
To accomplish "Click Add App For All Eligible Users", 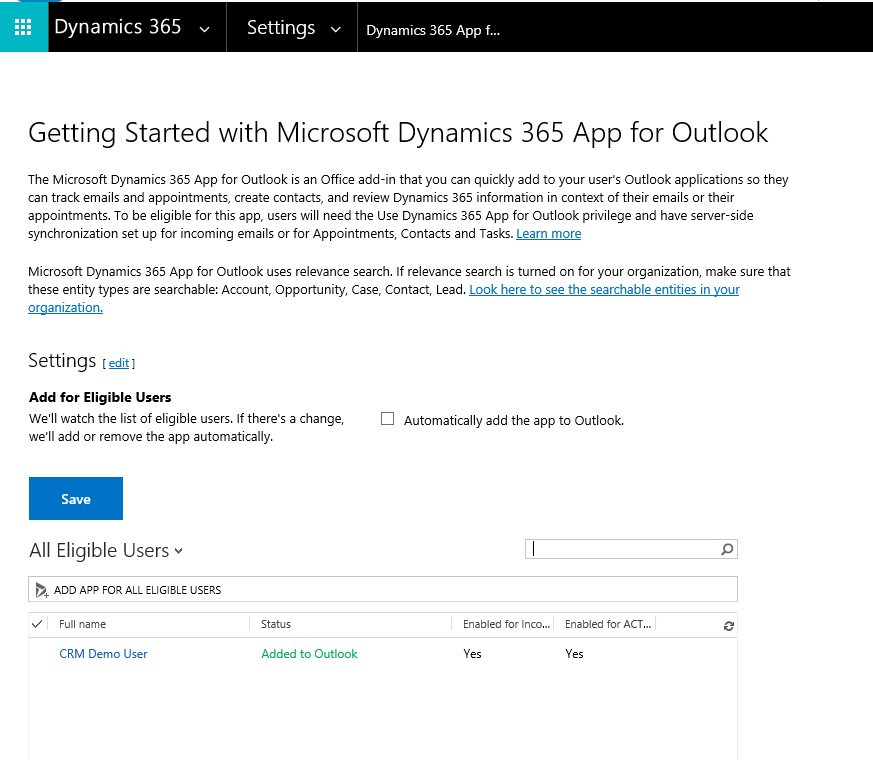I will pos(137,590).
